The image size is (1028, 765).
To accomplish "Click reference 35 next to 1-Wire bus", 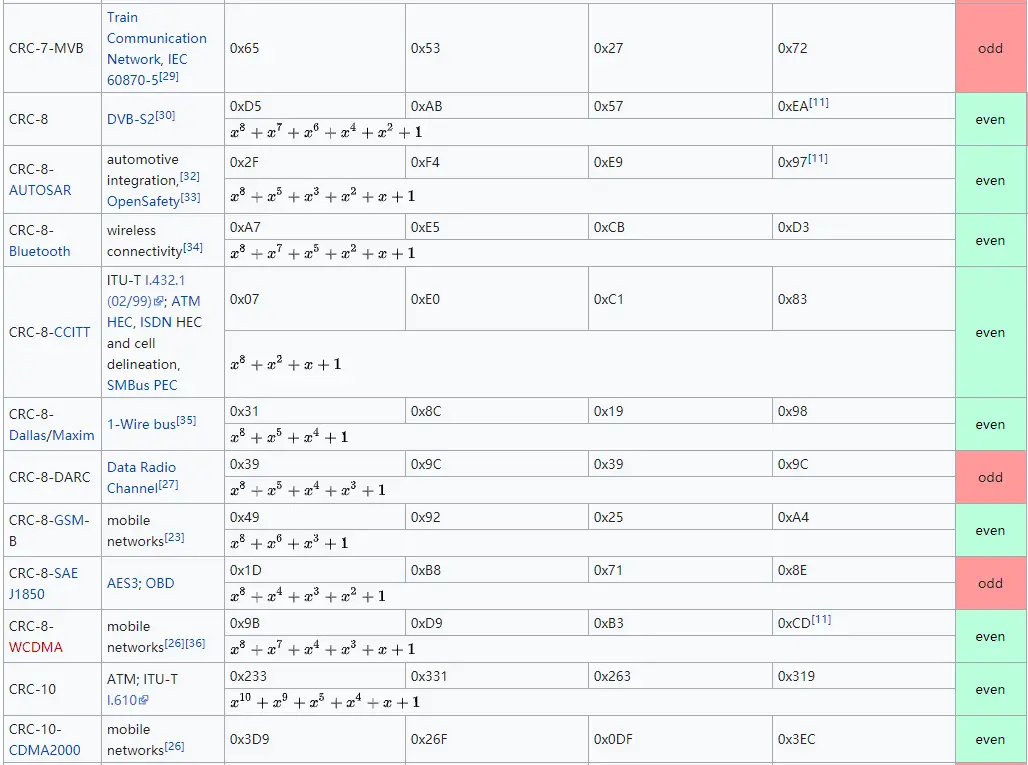I will 186,421.
